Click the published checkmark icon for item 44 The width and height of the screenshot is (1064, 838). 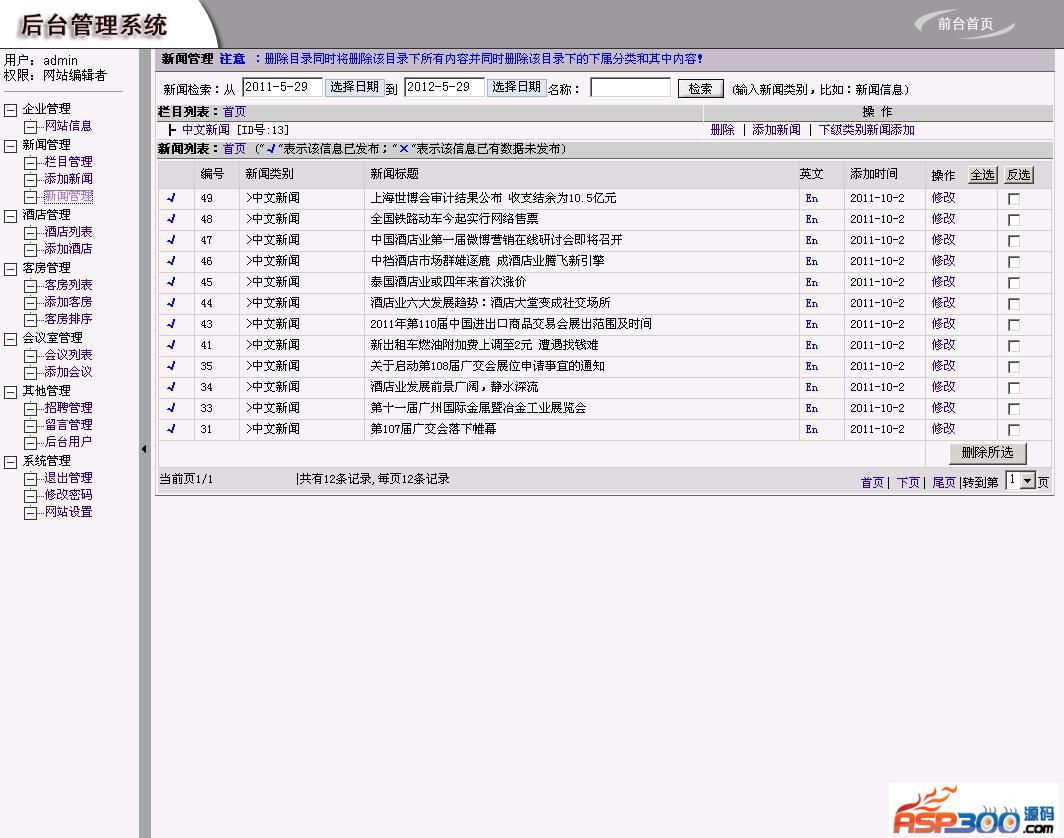click(171, 303)
